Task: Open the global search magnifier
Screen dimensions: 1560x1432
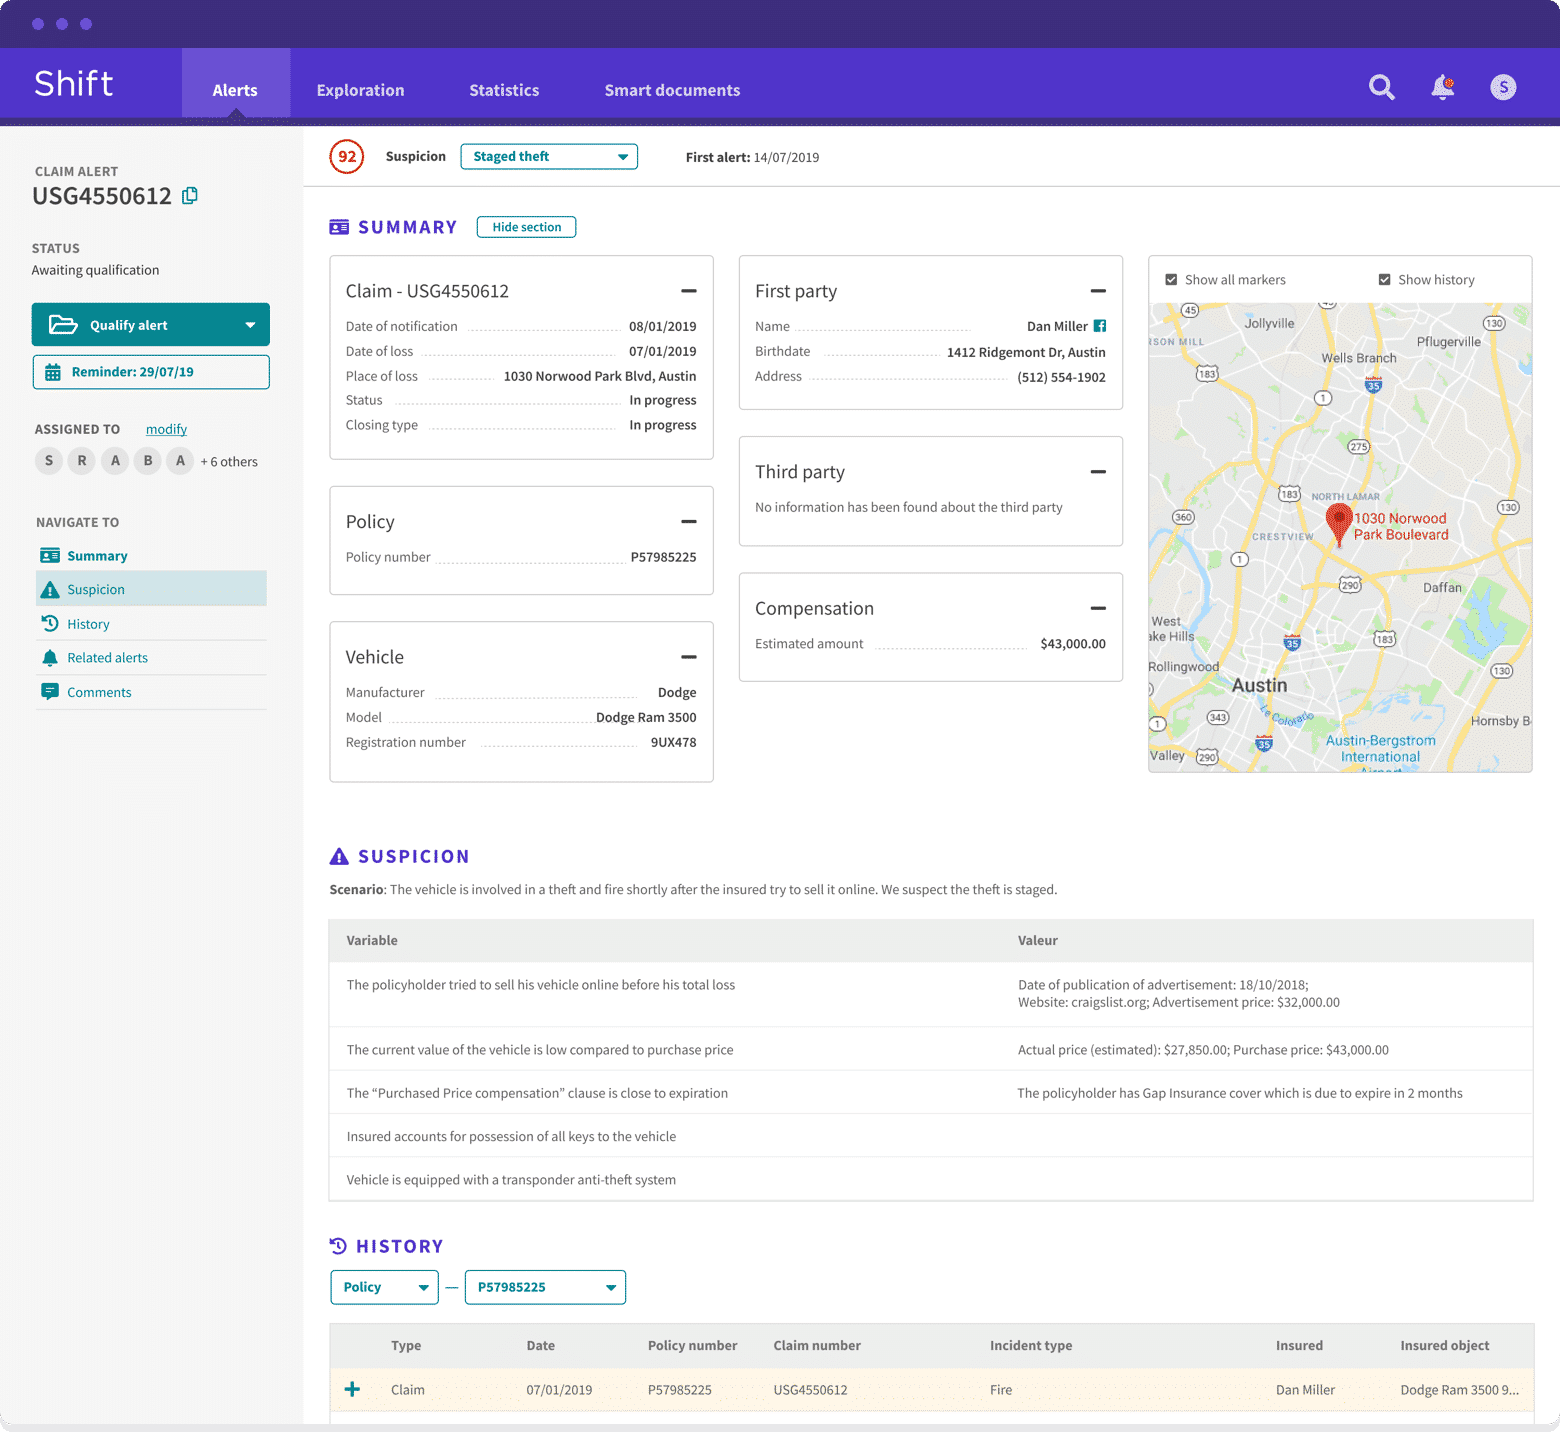Action: [1381, 88]
